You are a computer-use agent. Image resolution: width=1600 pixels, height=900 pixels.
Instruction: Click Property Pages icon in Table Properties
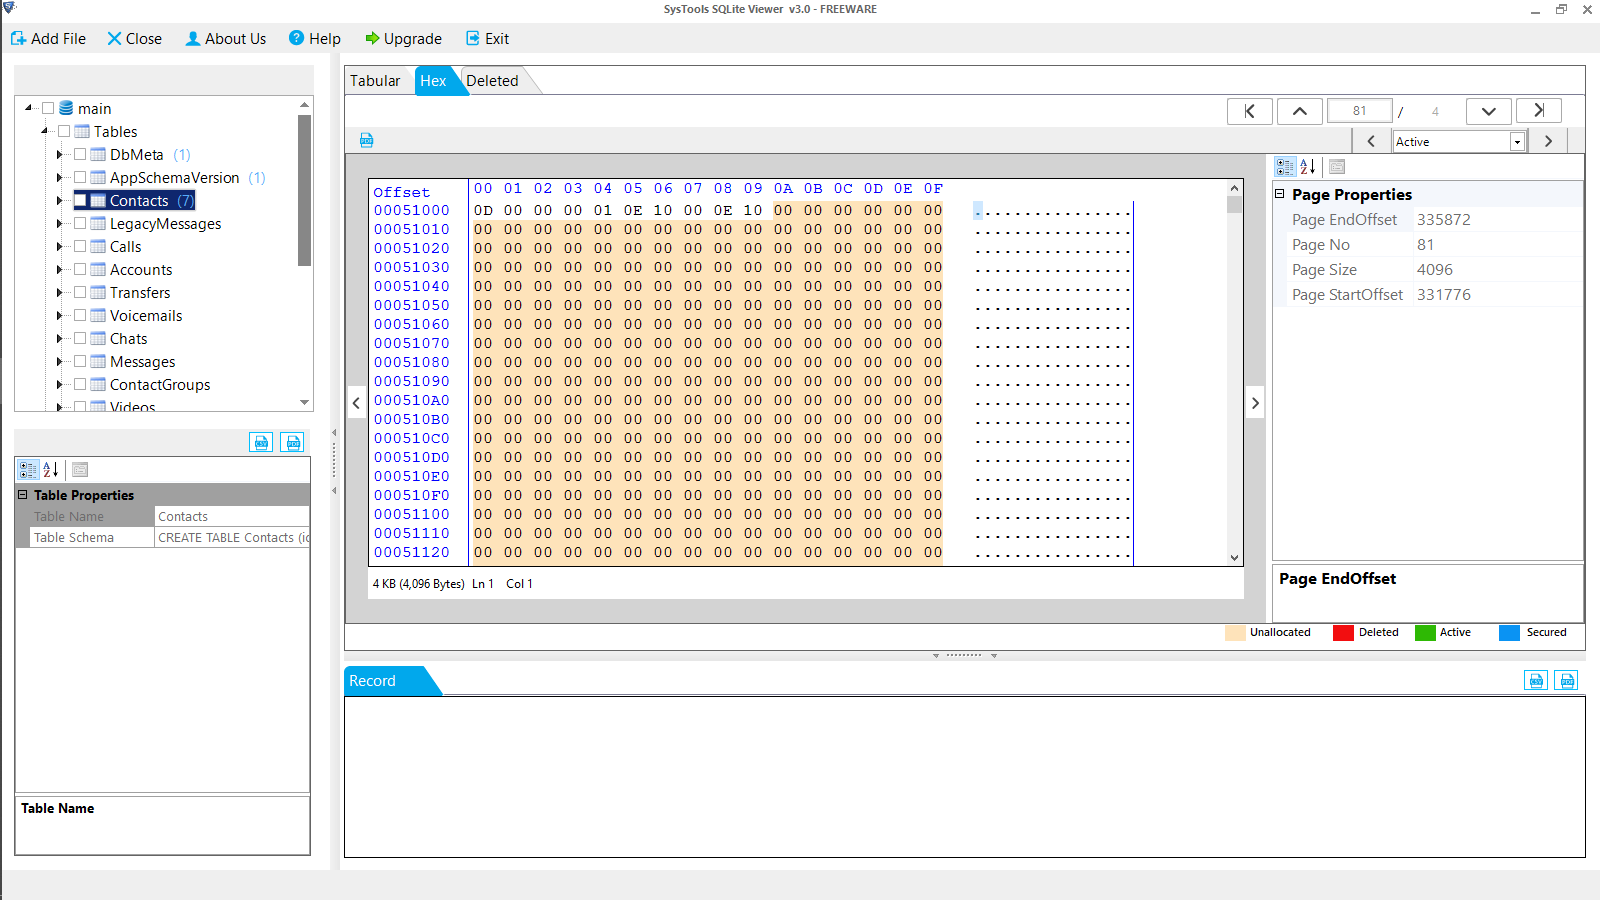(80, 470)
